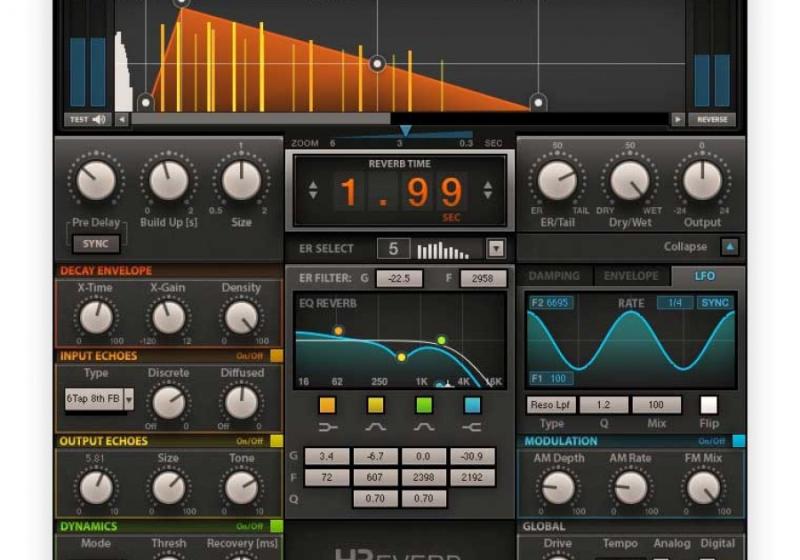Image resolution: width=800 pixels, height=560 pixels.
Task: Click the orange EQ band square
Action: click(x=327, y=405)
